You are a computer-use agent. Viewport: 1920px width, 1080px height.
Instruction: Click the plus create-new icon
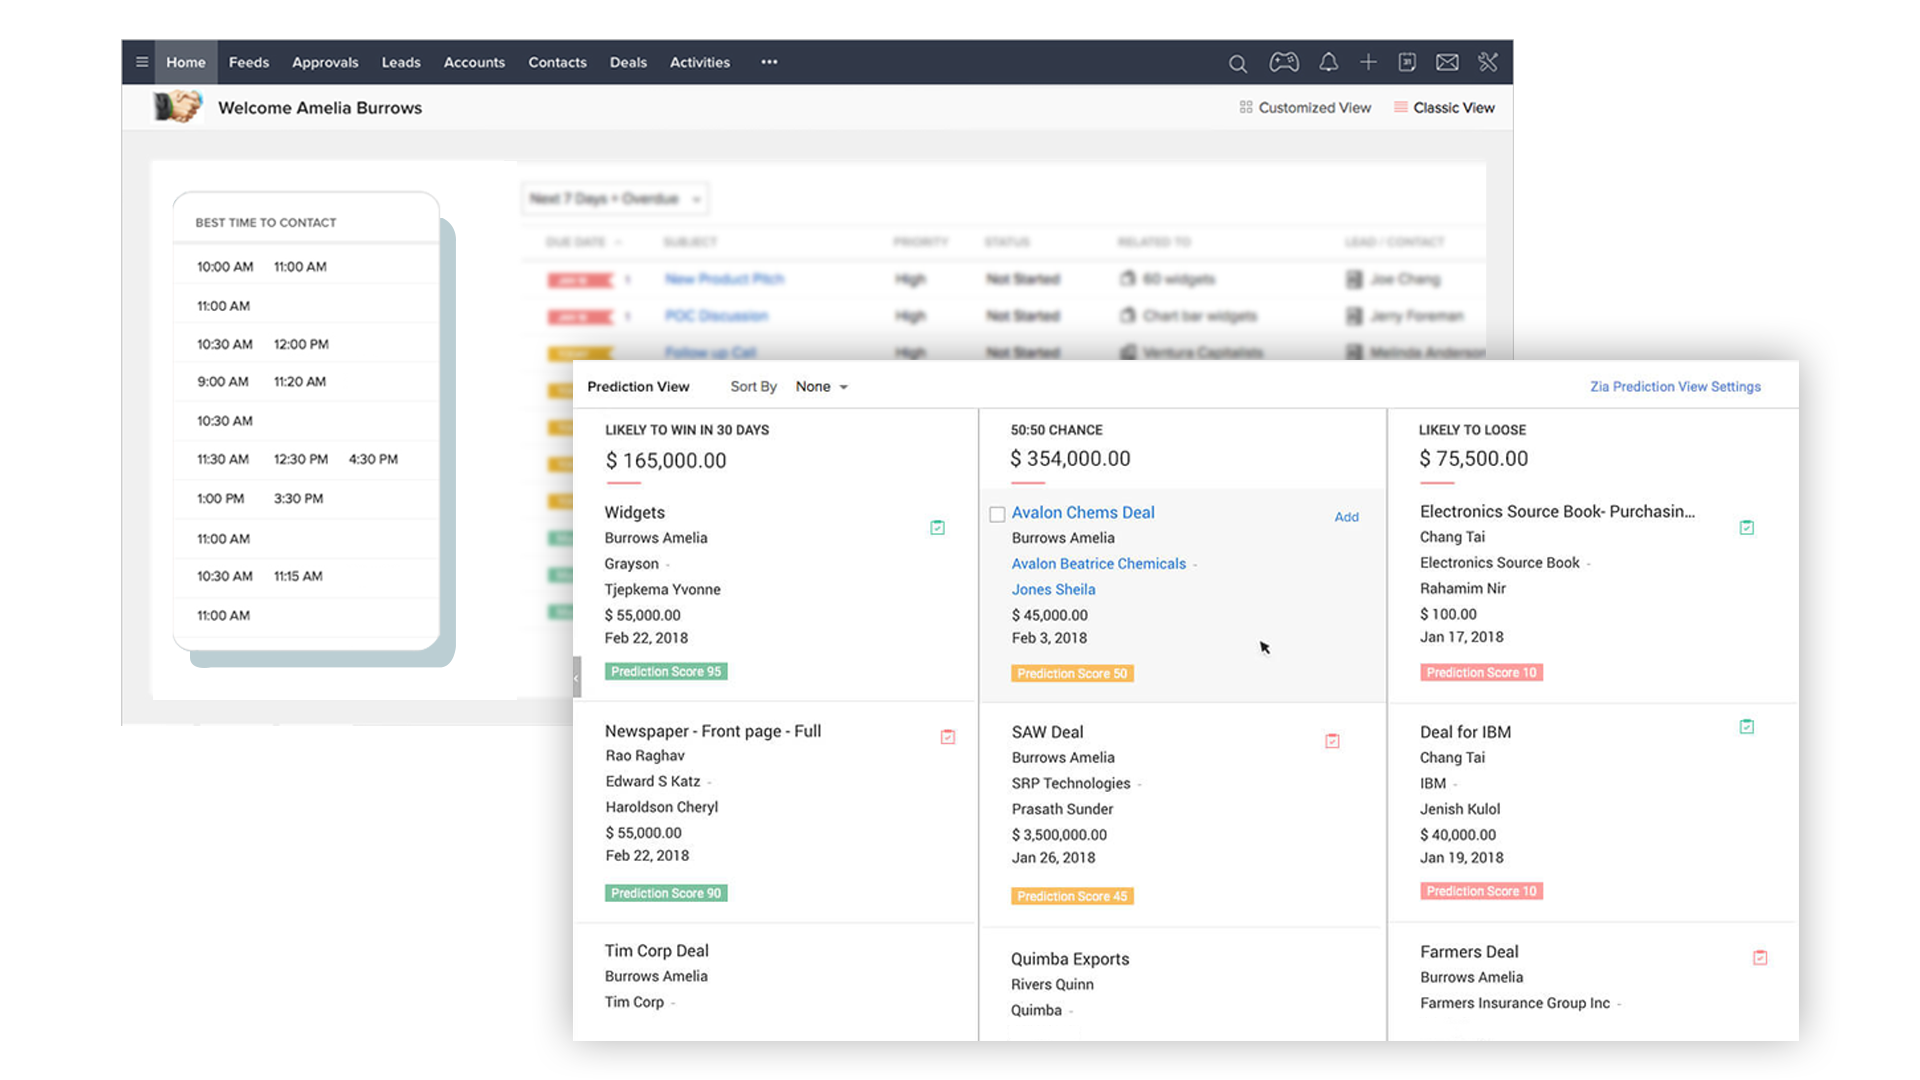pyautogui.click(x=1368, y=62)
